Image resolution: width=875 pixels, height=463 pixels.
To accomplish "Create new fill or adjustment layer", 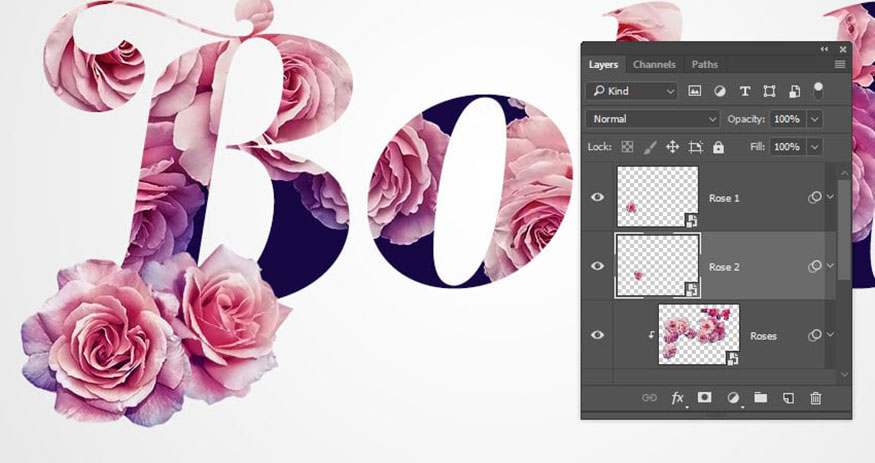I will point(733,398).
